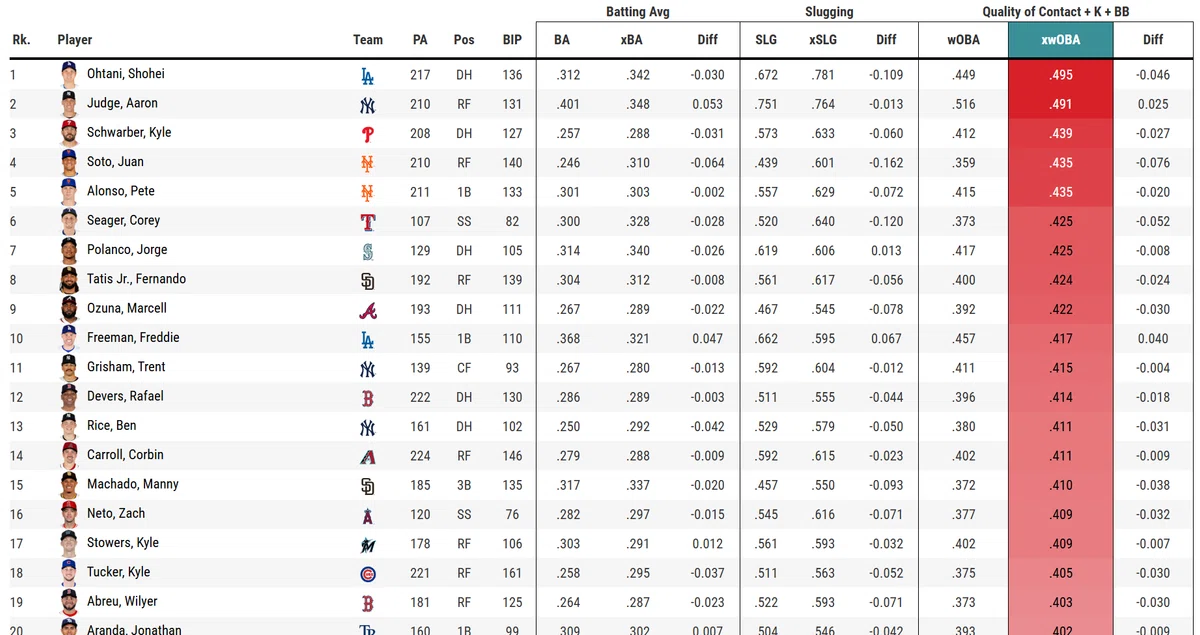This screenshot has height=635, width=1200.
Task: Click the Cubs logo in Tucker's row
Action: coord(367,574)
